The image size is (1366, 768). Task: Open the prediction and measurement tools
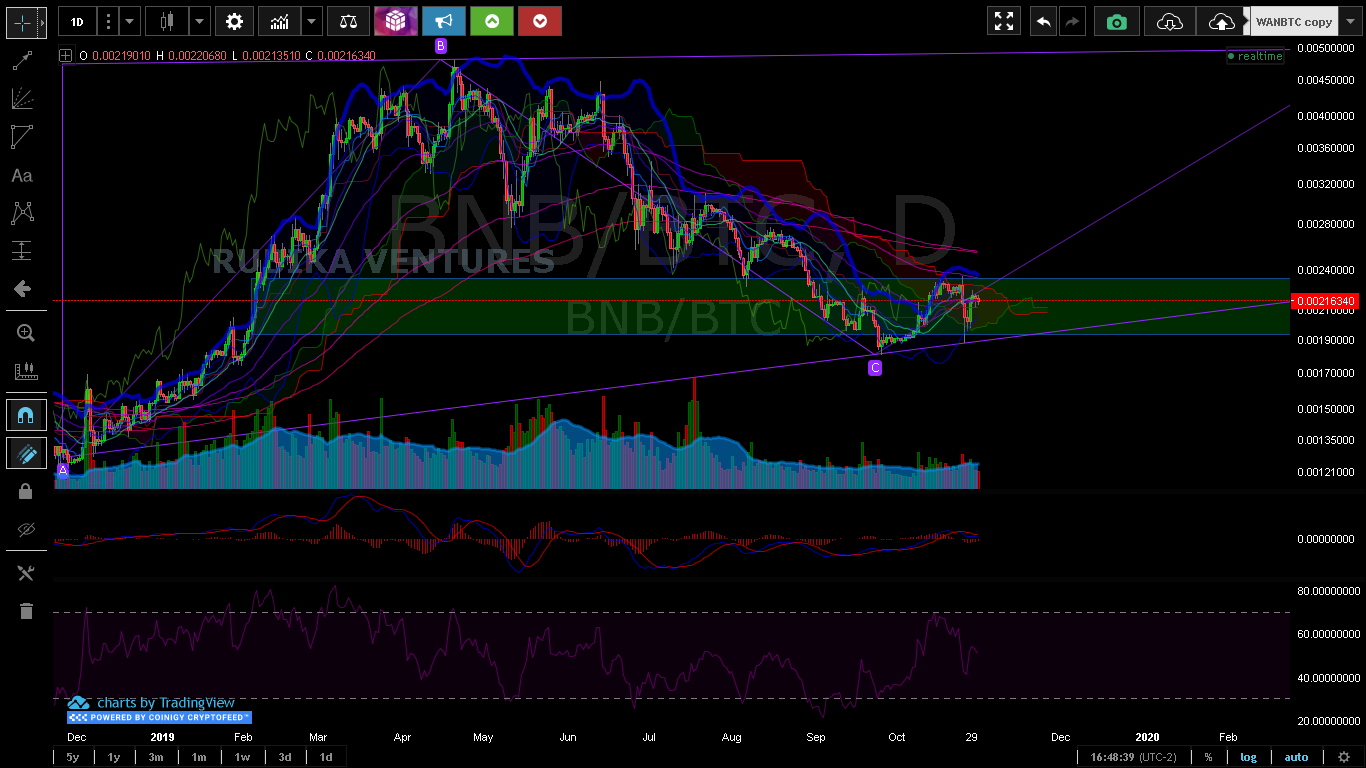tap(21, 251)
